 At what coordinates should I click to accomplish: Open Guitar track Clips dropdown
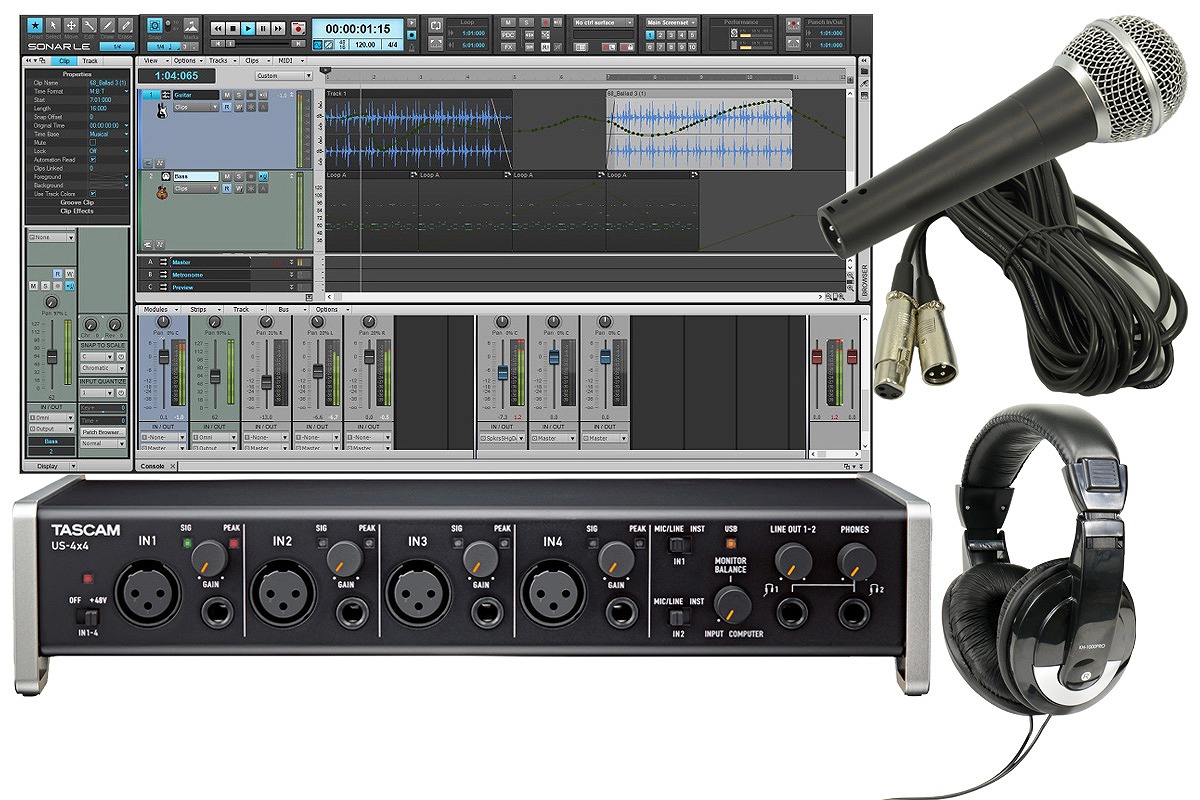tap(195, 106)
